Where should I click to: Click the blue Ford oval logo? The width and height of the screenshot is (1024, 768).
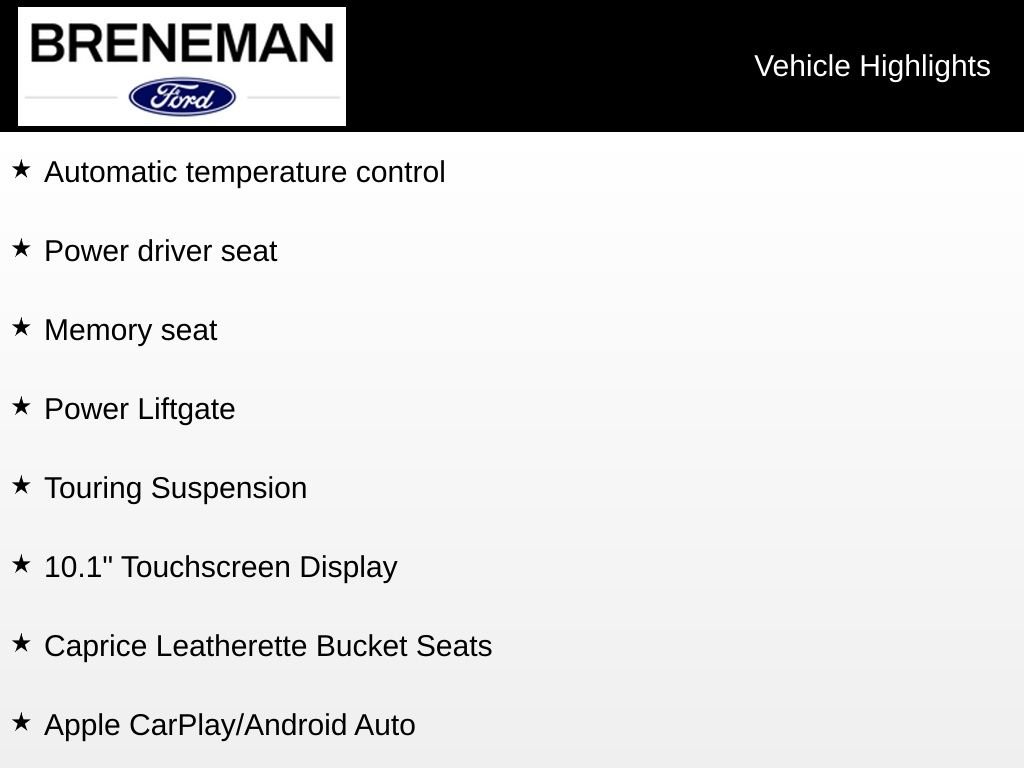pos(182,97)
